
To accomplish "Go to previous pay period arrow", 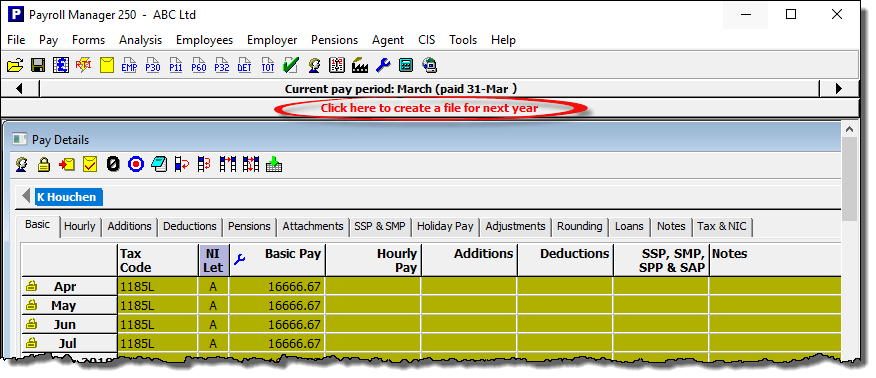I will click(x=20, y=89).
